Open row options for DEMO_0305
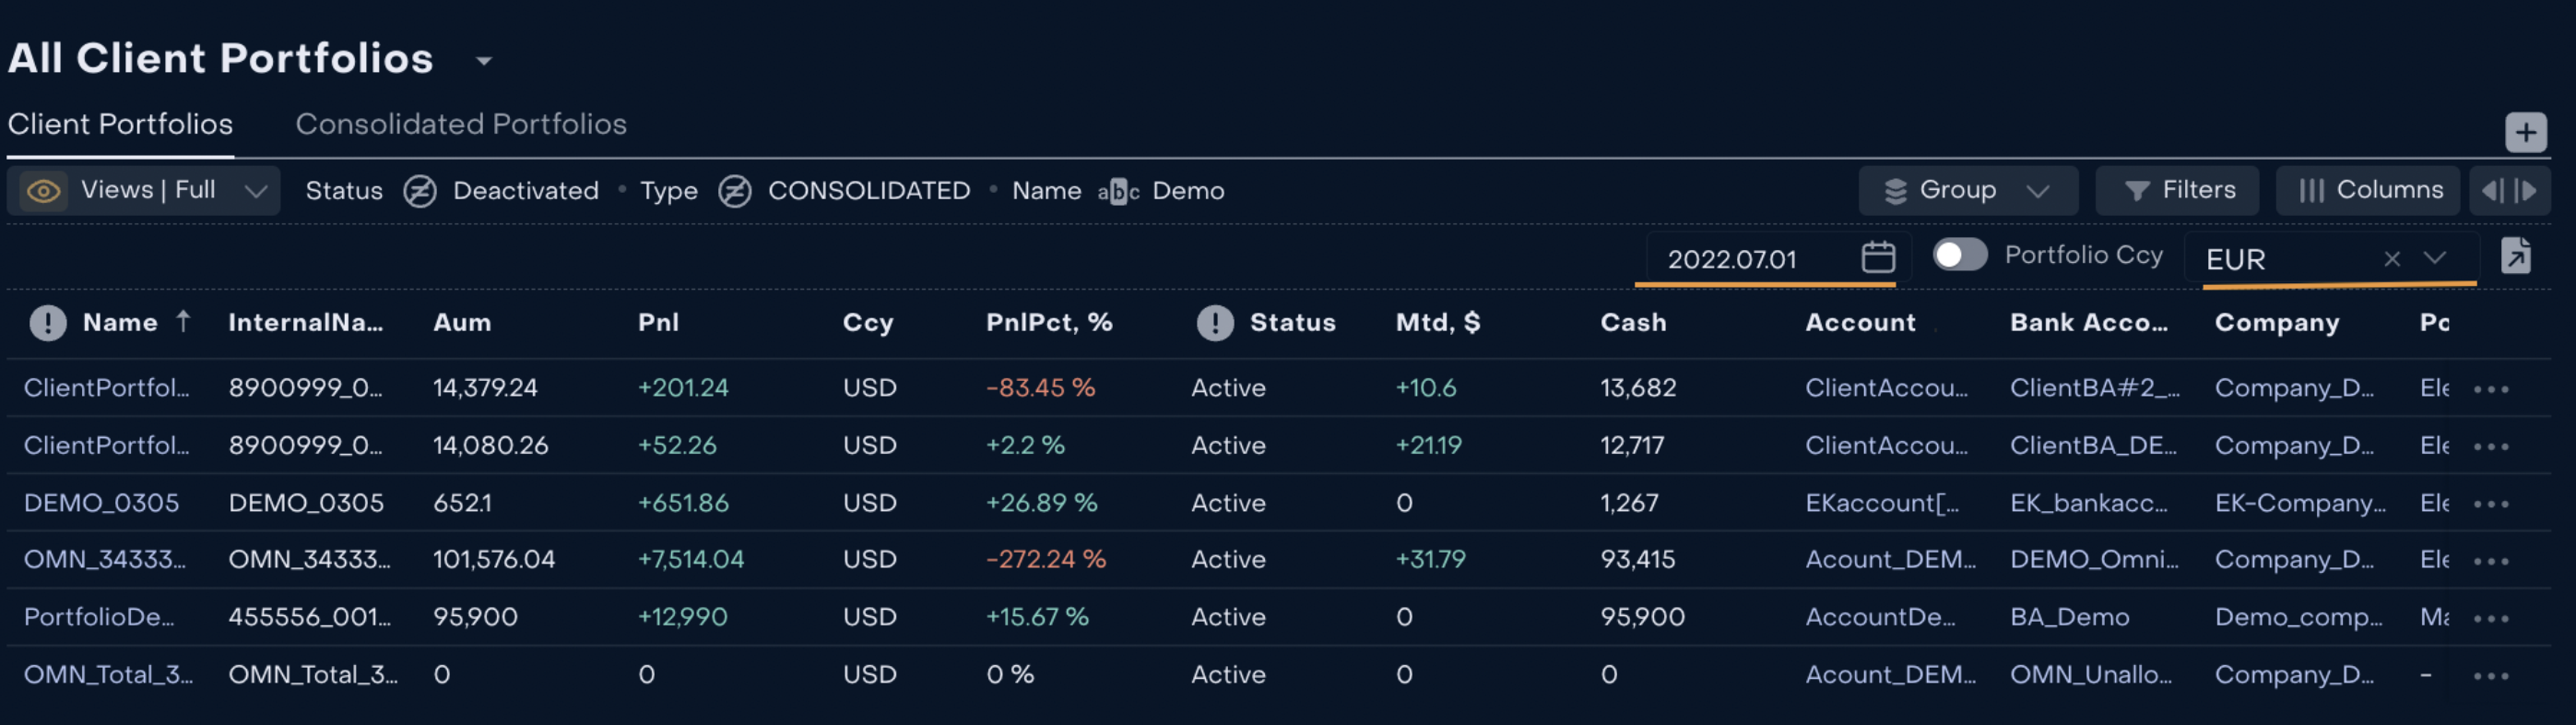Image resolution: width=2576 pixels, height=725 pixels. tap(2490, 503)
